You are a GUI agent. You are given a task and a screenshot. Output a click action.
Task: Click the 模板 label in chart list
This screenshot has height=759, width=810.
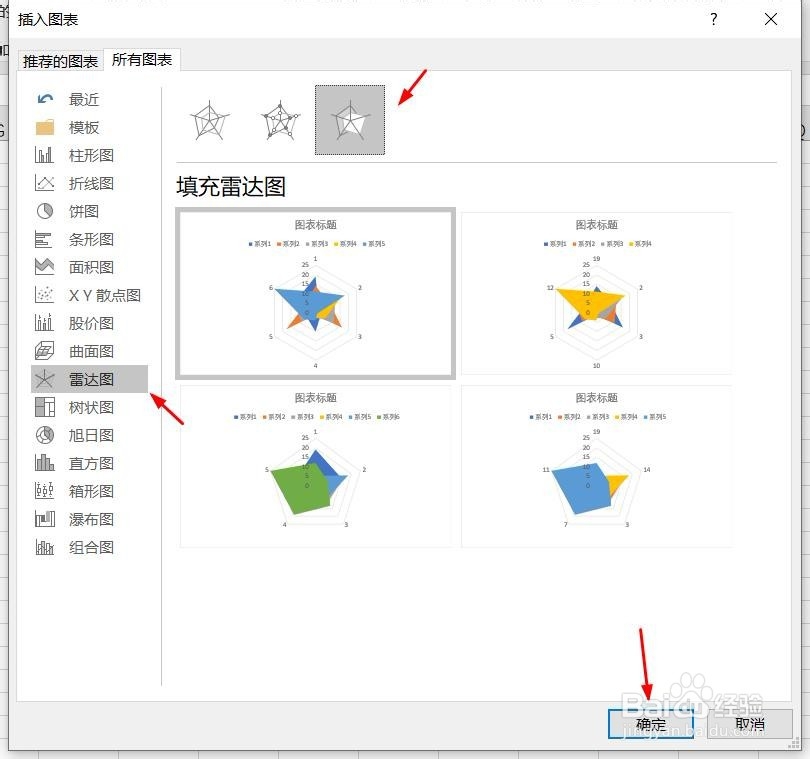coord(84,127)
